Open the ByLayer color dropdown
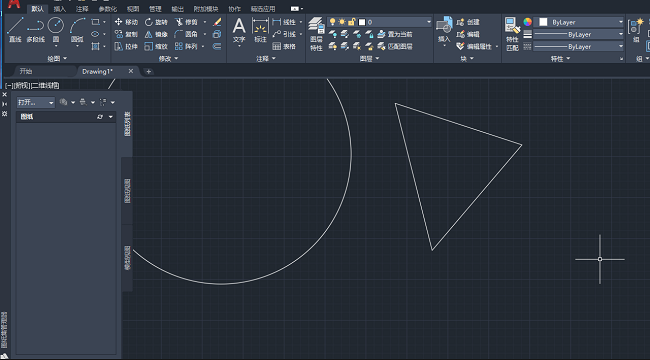Screen dimensions: 650x360 point(621,22)
